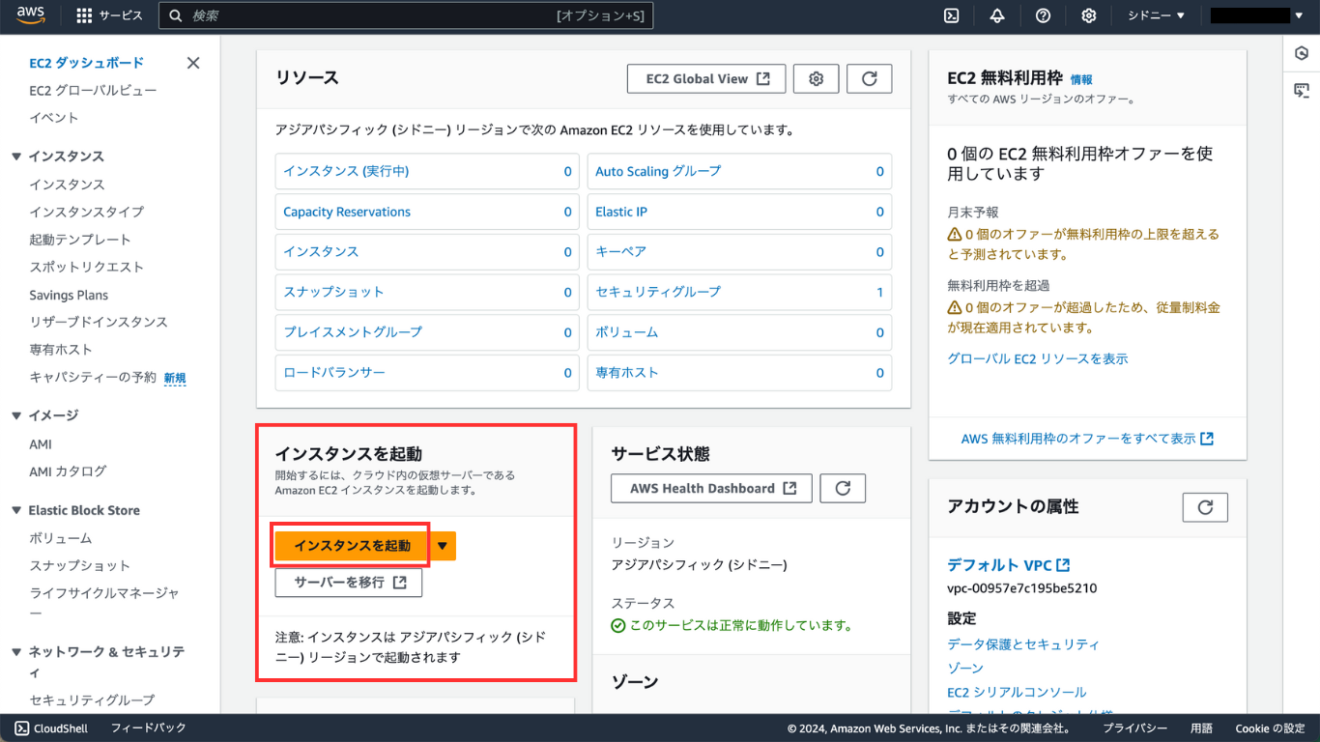
Task: Open the settings gear in the top bar
Action: click(x=1088, y=16)
